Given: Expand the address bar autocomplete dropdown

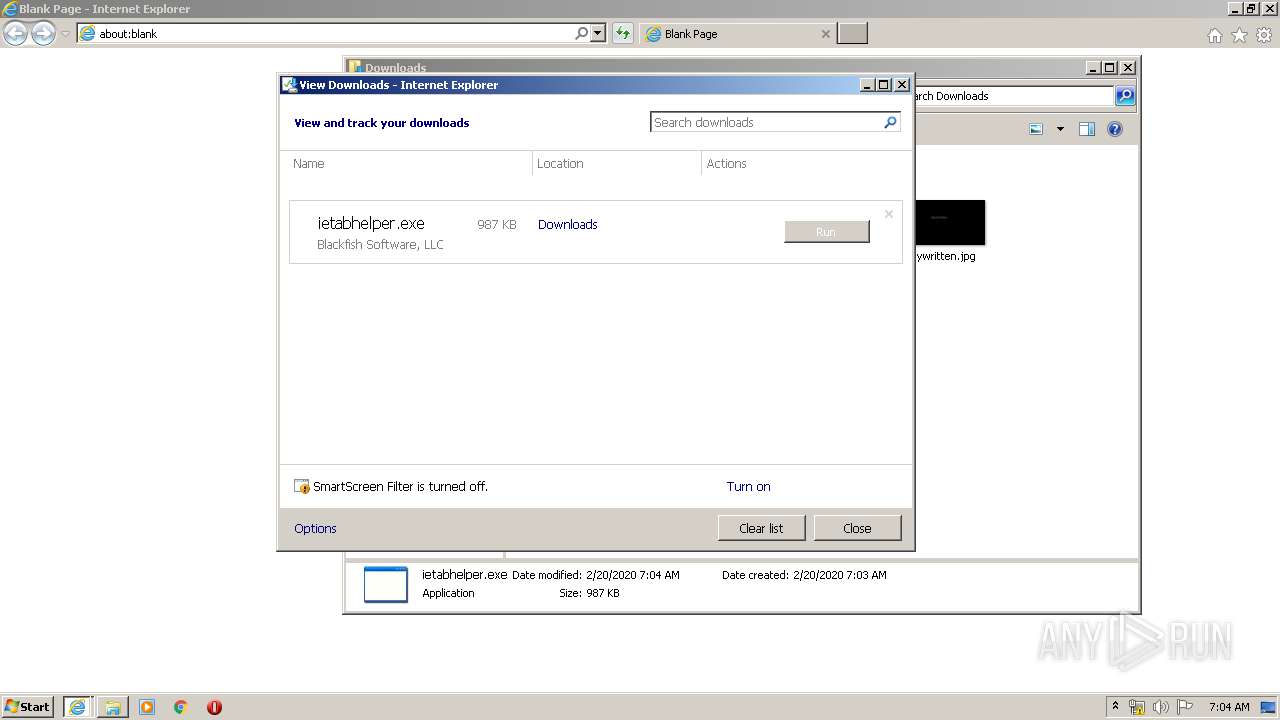Looking at the screenshot, I should point(598,34).
